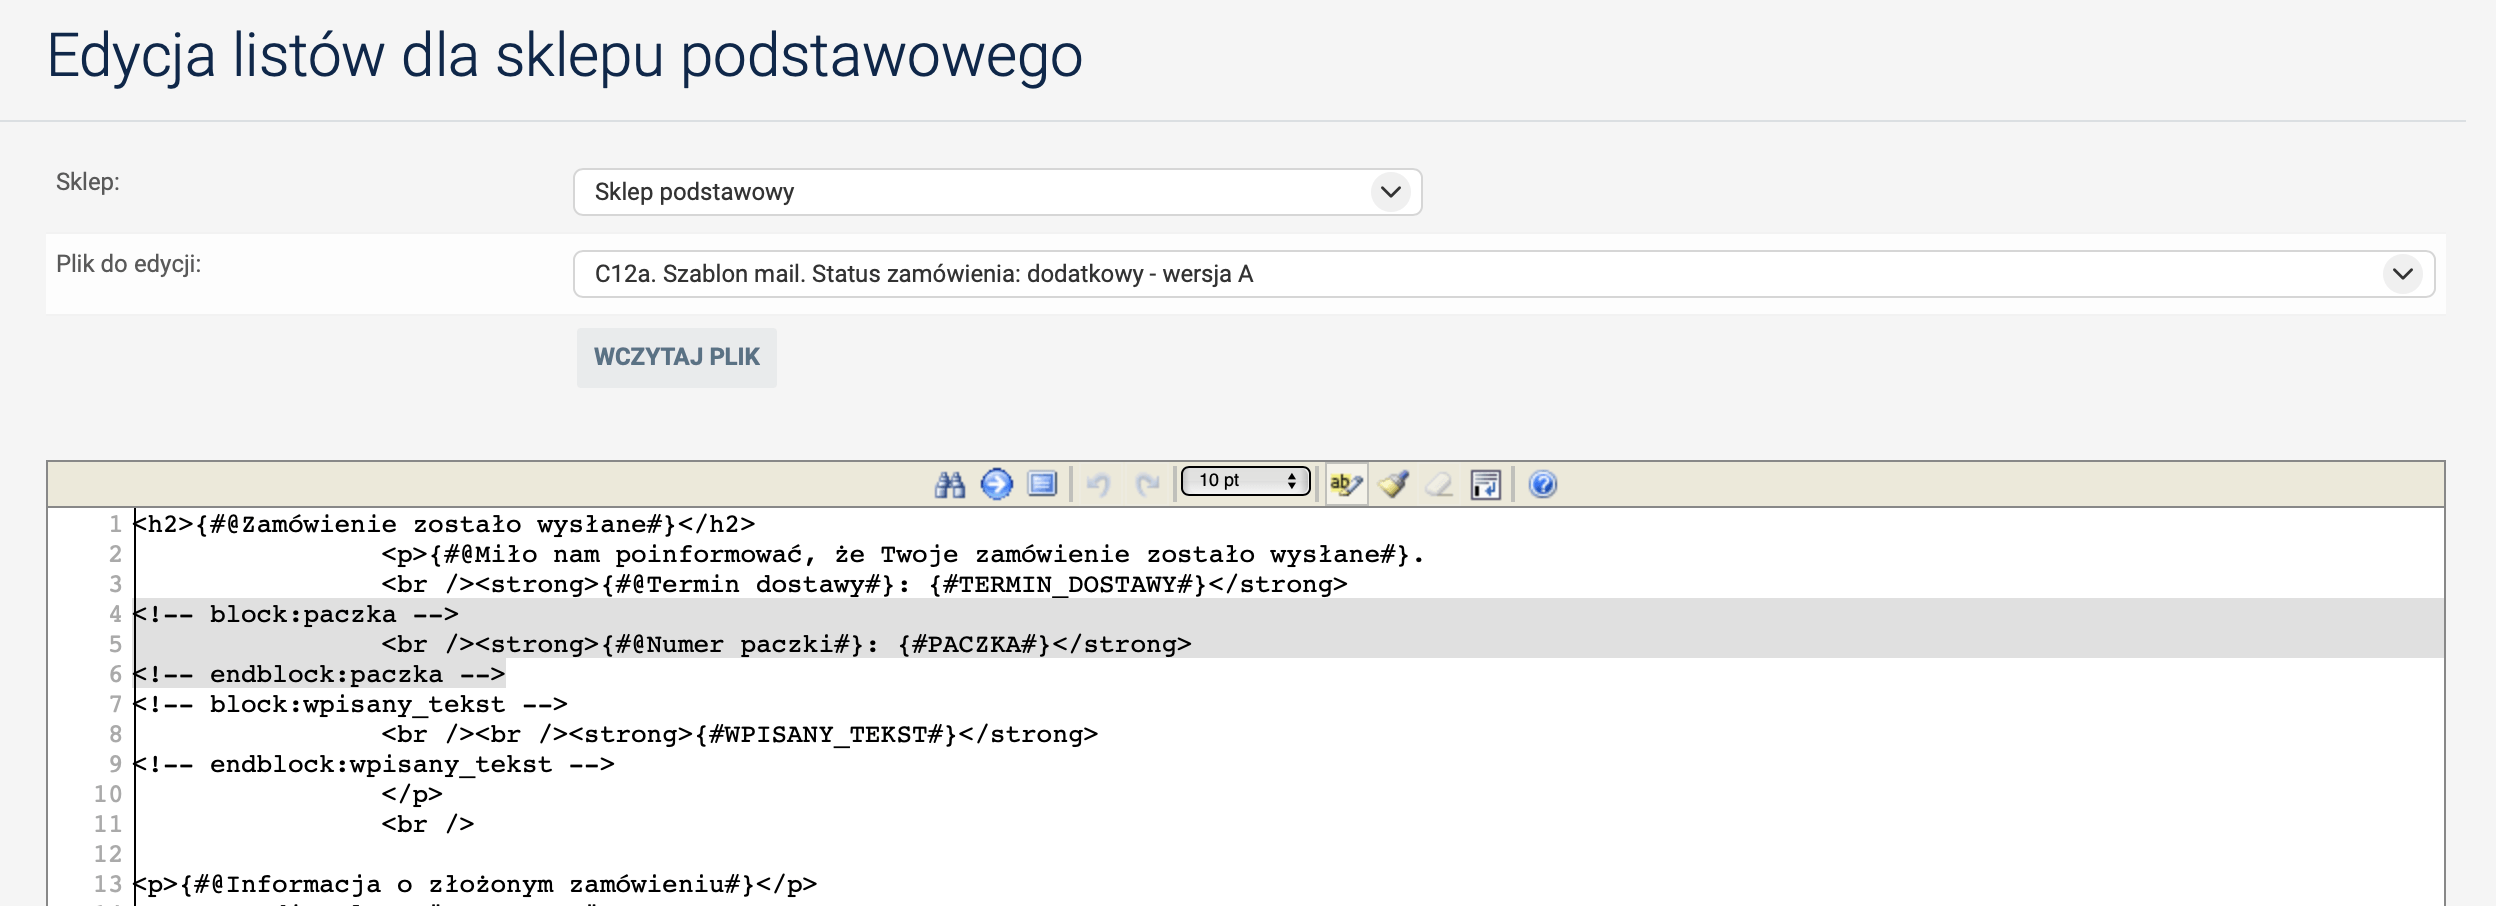
Task: Click the endblock:wpisany_tekst comment line
Action: 374,764
